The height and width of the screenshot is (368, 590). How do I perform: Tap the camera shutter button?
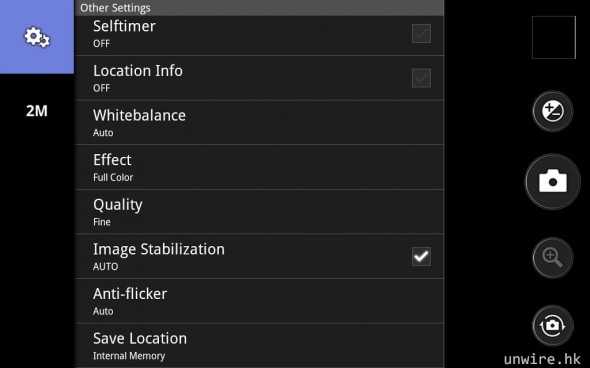pyautogui.click(x=553, y=182)
